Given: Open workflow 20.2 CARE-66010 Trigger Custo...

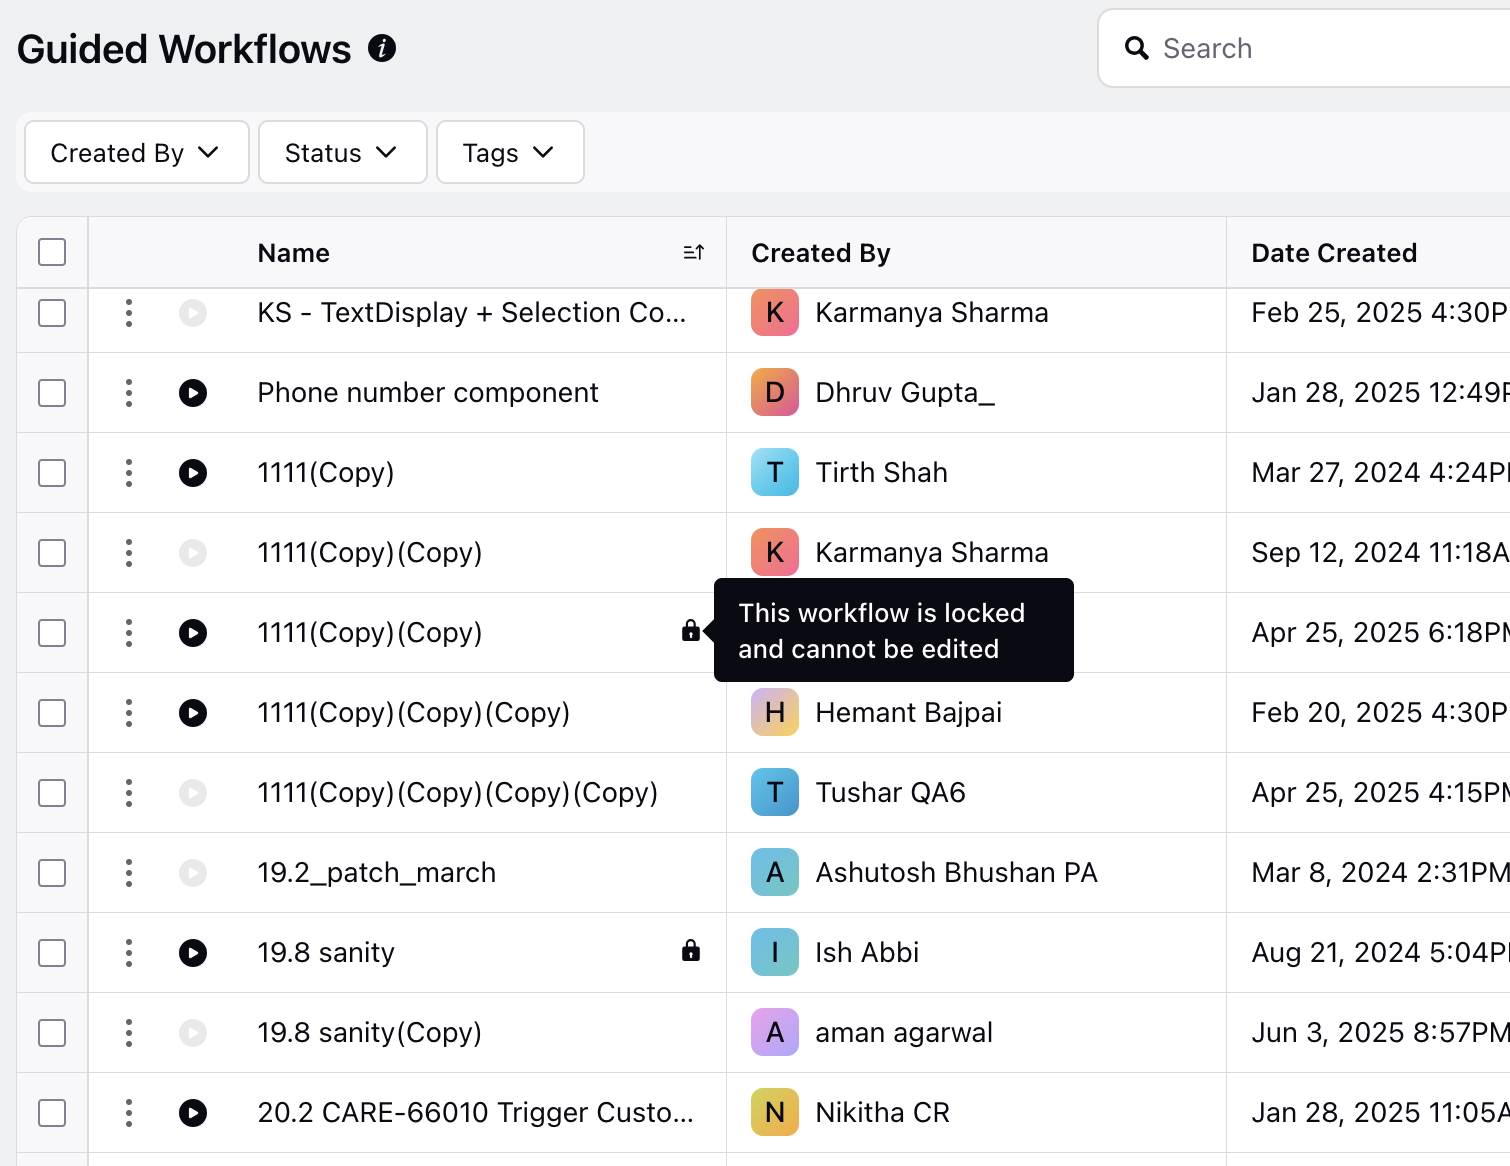Looking at the screenshot, I should coord(475,1113).
